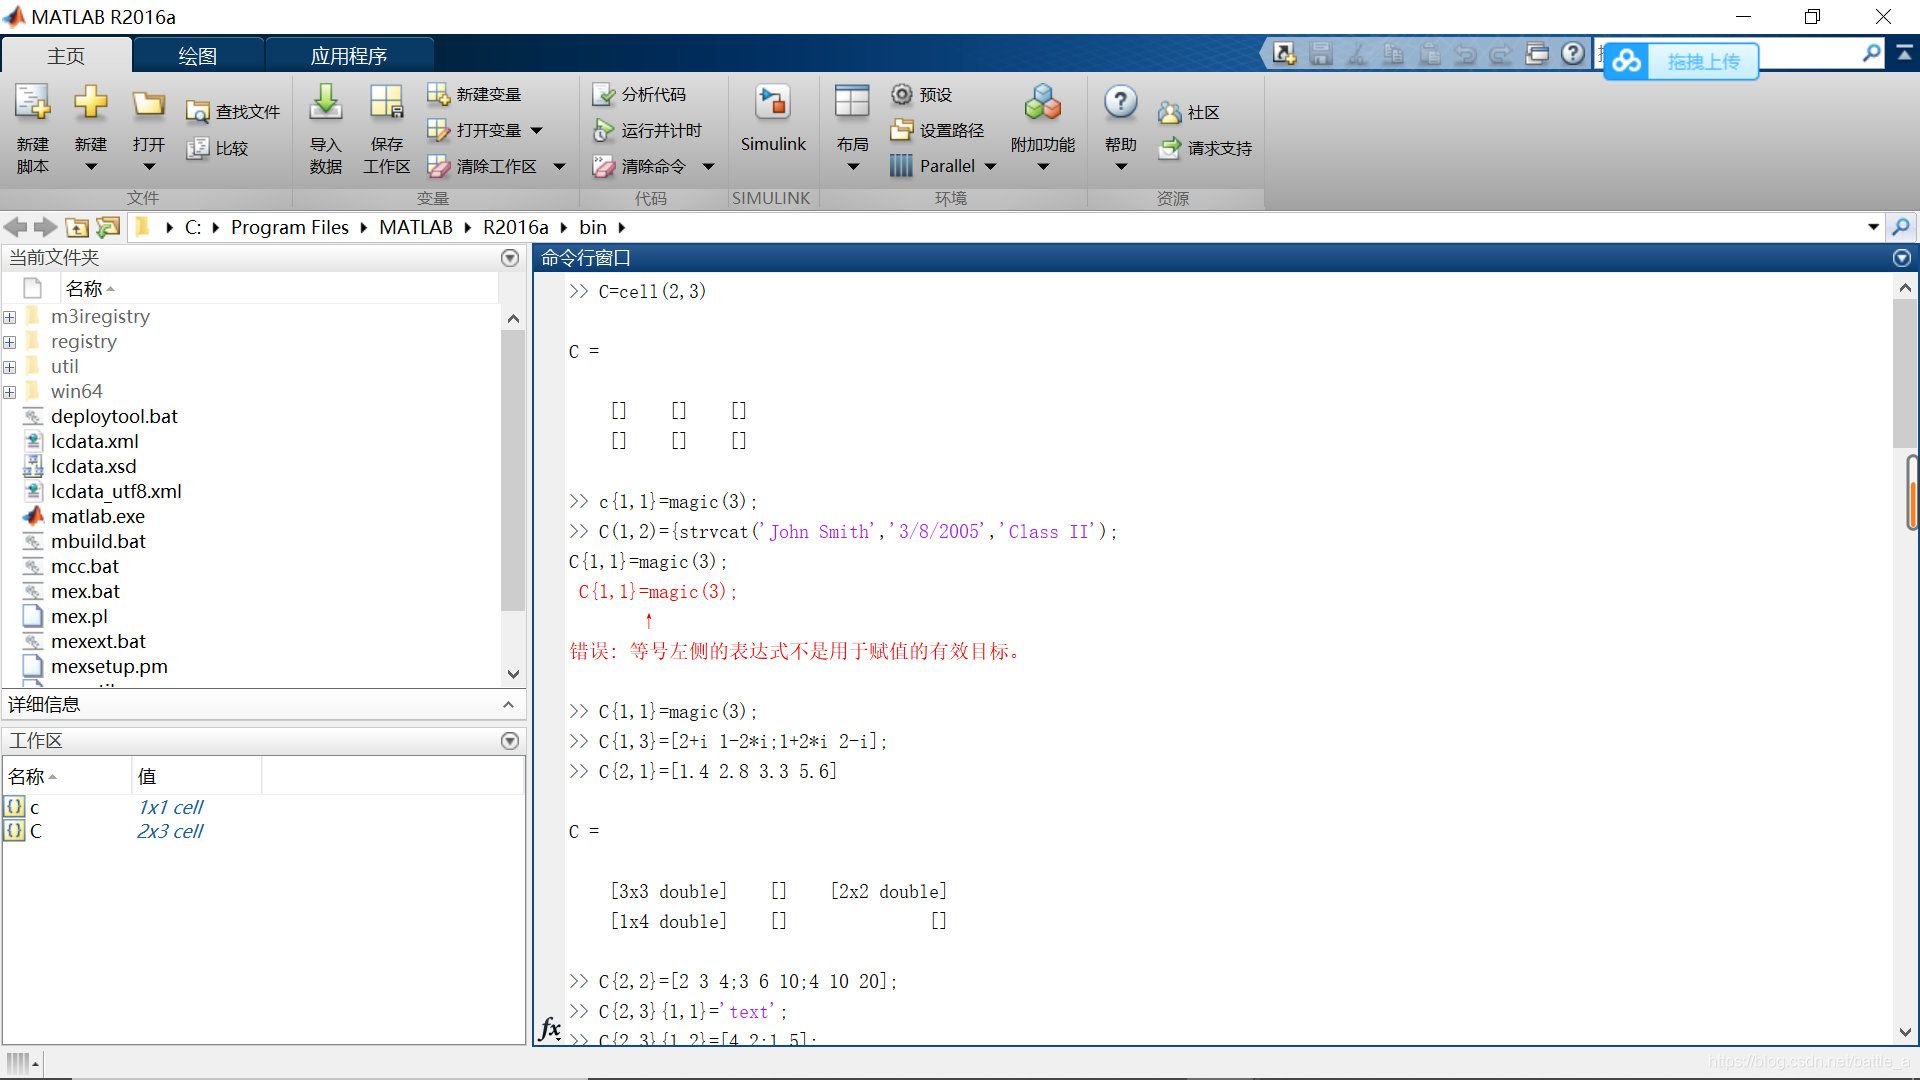Navigate forward with the right arrow
1920x1080 pixels.
point(46,227)
